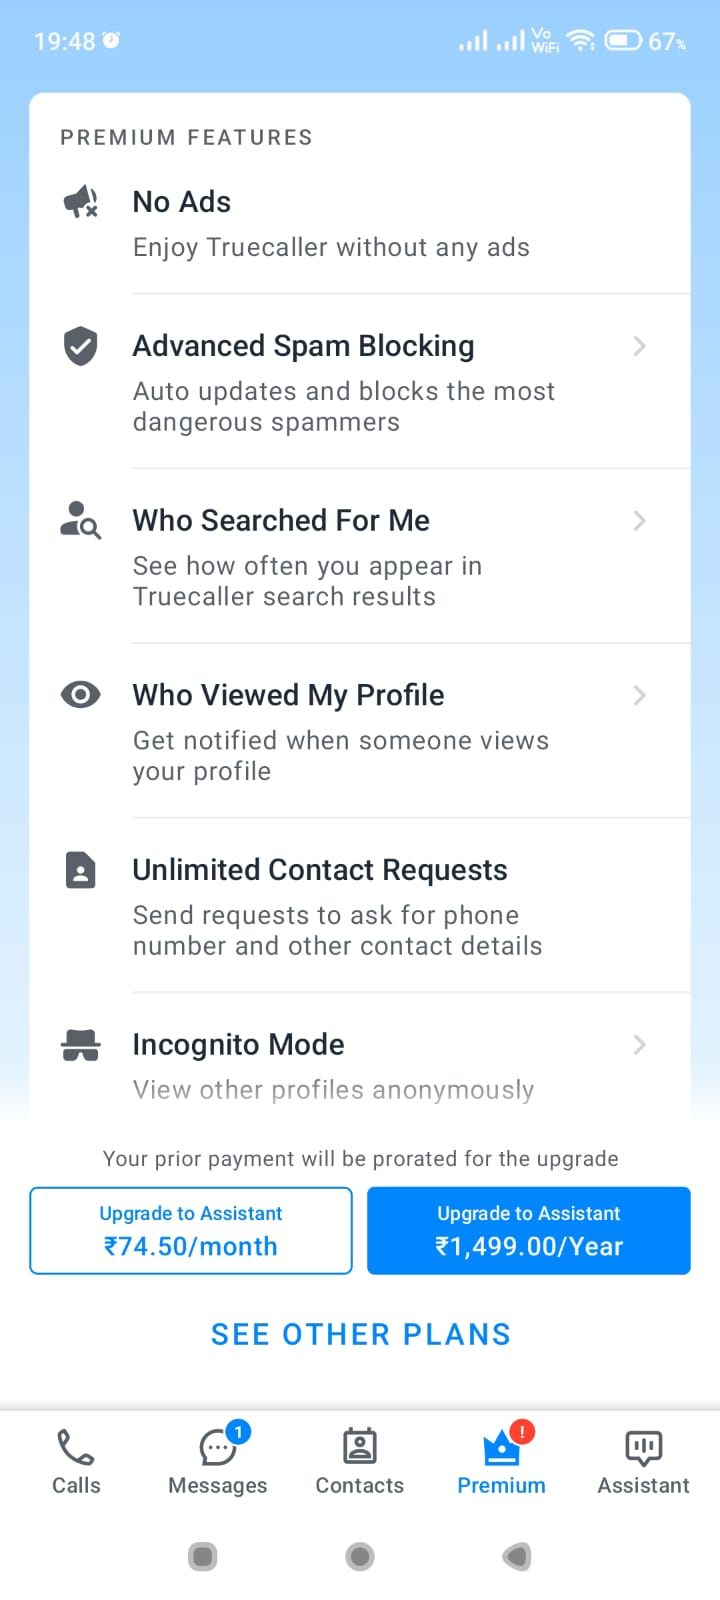The image size is (720, 1600).
Task: Choose Upgrade to Assistant ₹1,499.00/Year
Action: (x=529, y=1231)
